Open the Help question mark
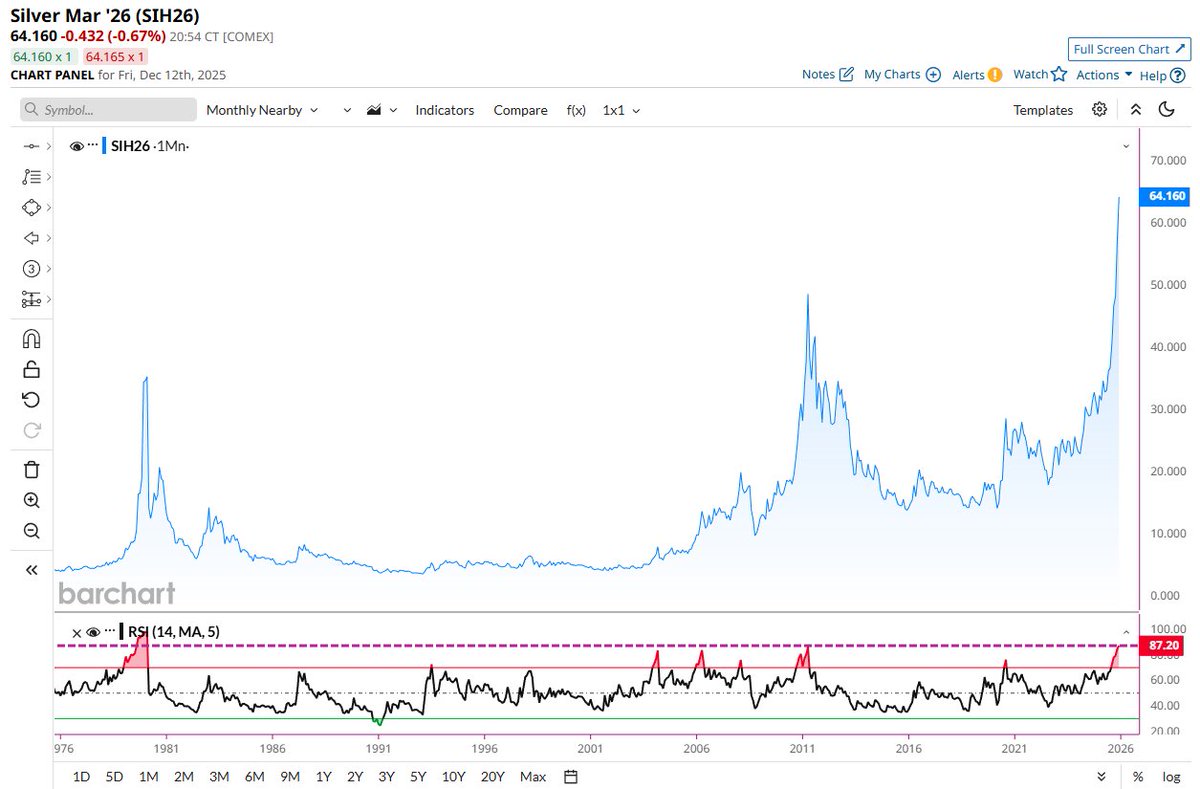The height and width of the screenshot is (789, 1200). (1177, 75)
